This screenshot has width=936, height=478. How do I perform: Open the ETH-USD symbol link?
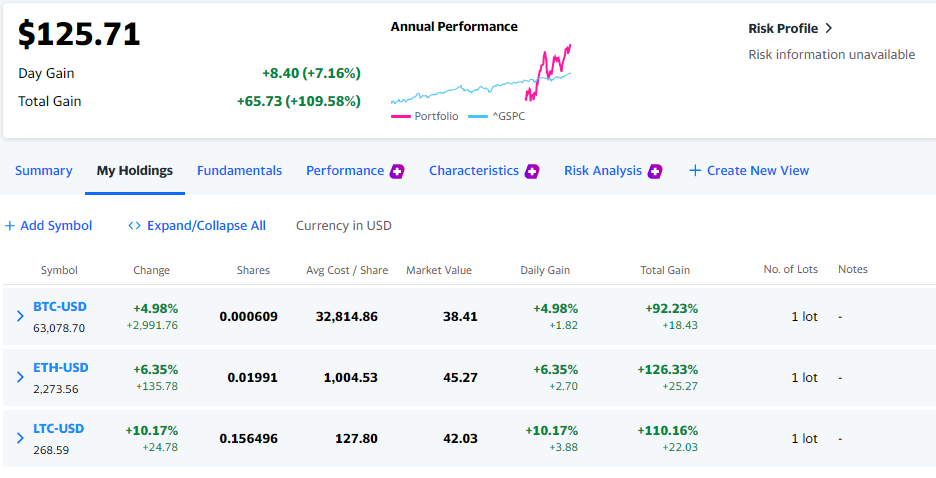point(61,368)
